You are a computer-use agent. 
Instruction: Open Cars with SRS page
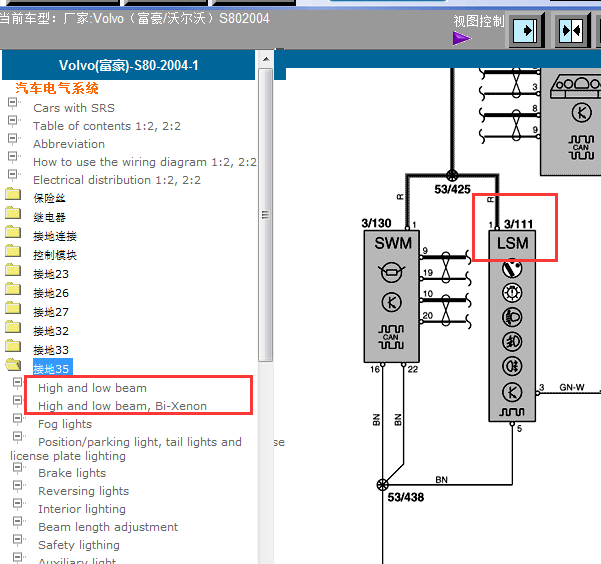tap(74, 108)
